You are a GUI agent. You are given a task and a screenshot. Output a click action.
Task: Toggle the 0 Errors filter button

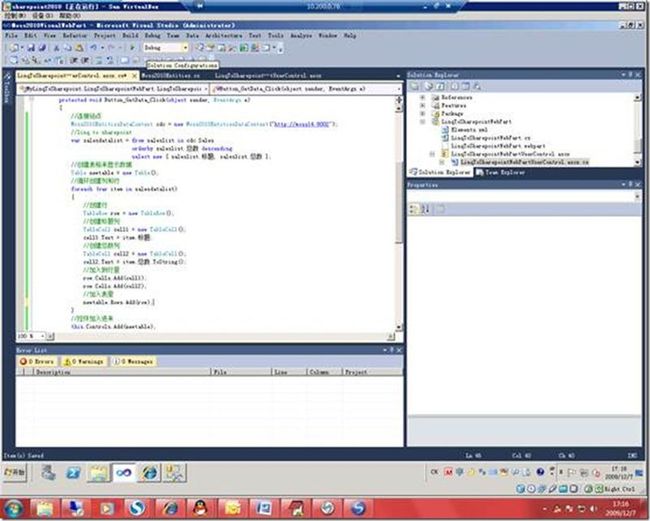(38, 362)
